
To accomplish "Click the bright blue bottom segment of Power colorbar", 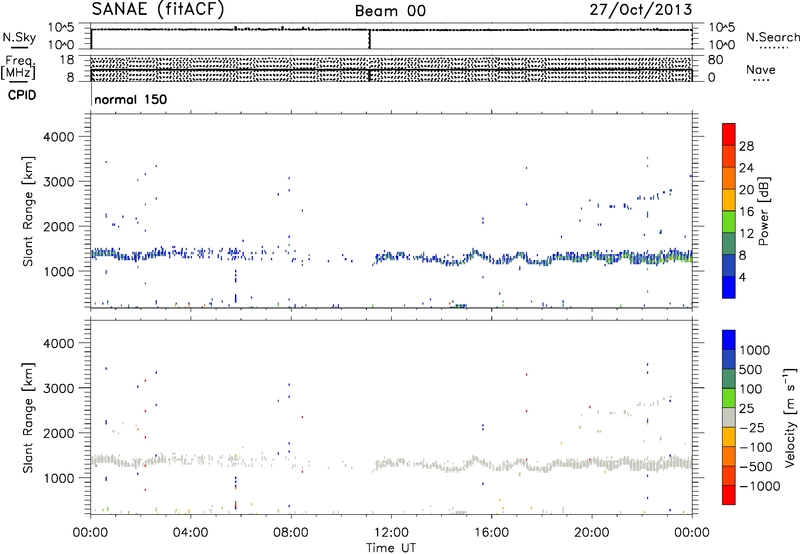I will (x=729, y=287).
